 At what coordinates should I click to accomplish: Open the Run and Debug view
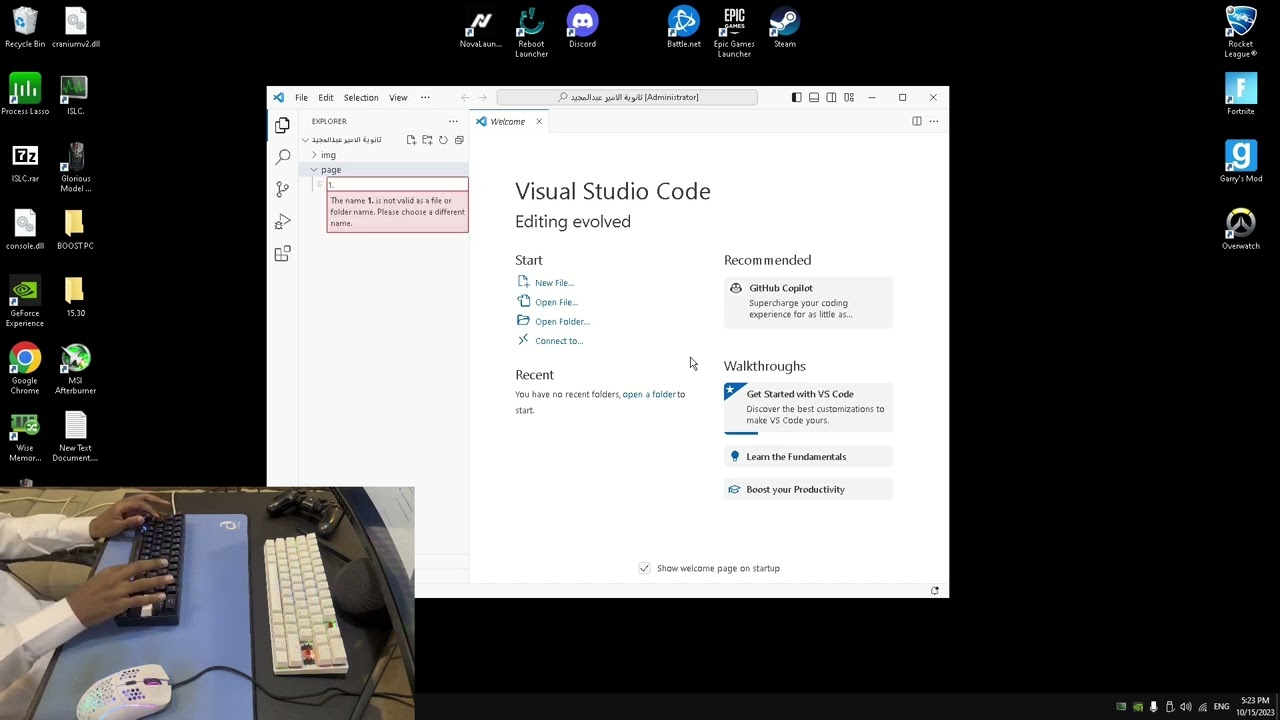pyautogui.click(x=282, y=221)
